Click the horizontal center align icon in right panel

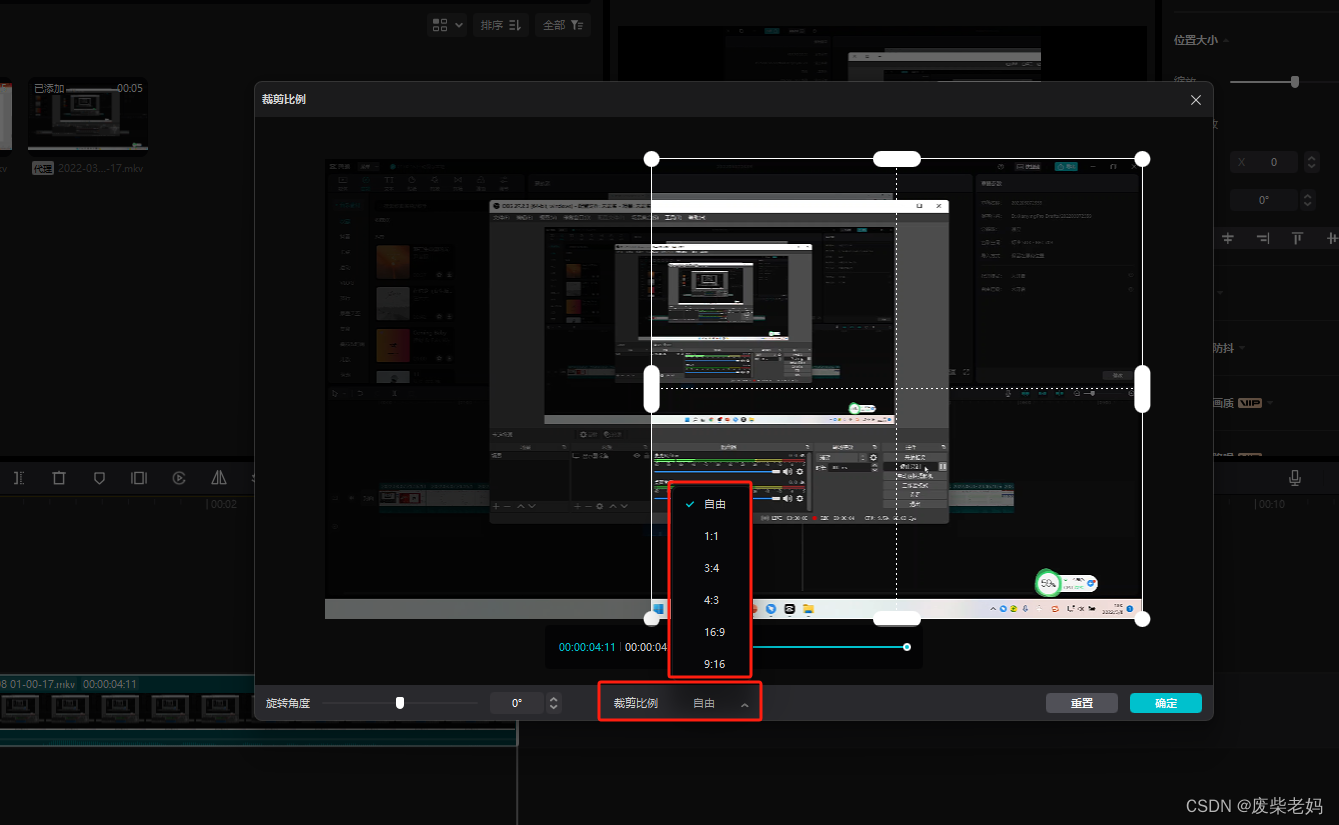coord(1228,238)
